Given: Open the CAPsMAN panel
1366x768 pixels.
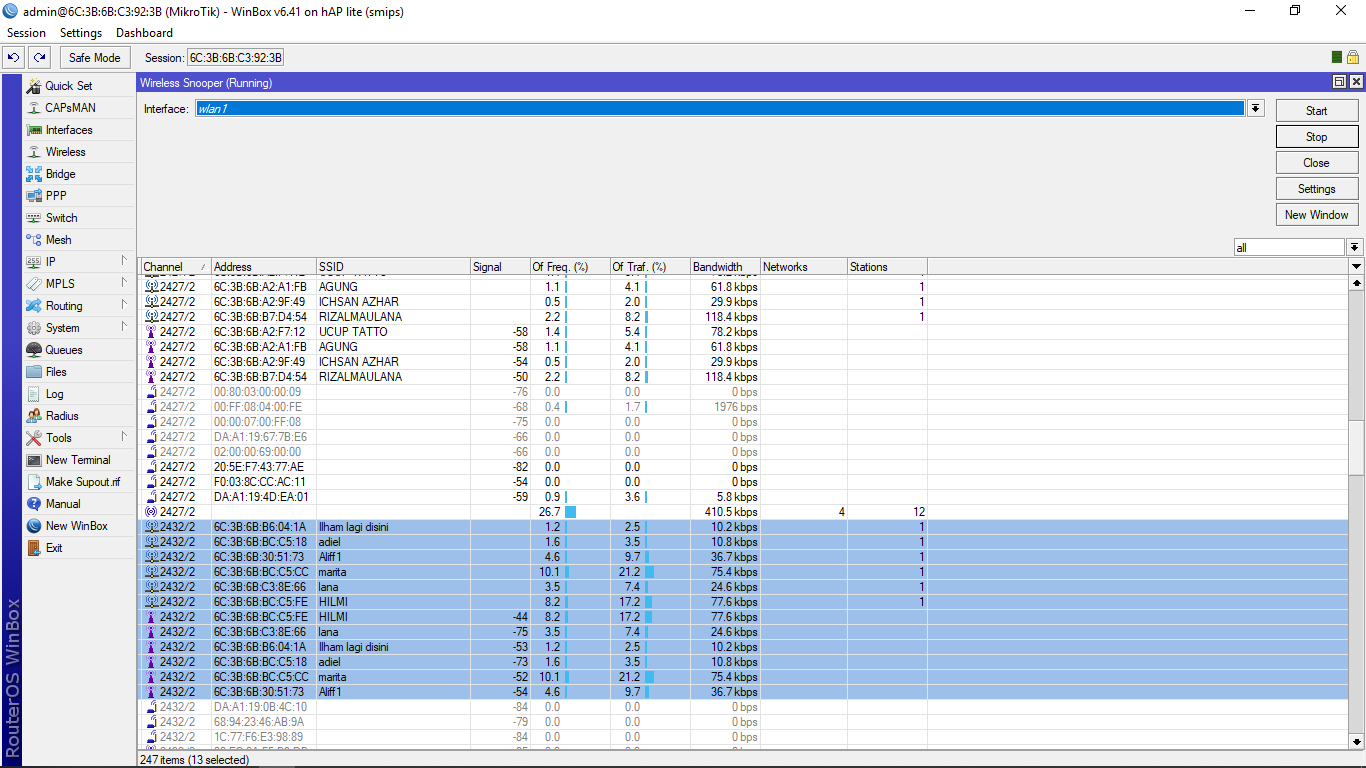Looking at the screenshot, I should tap(70, 107).
